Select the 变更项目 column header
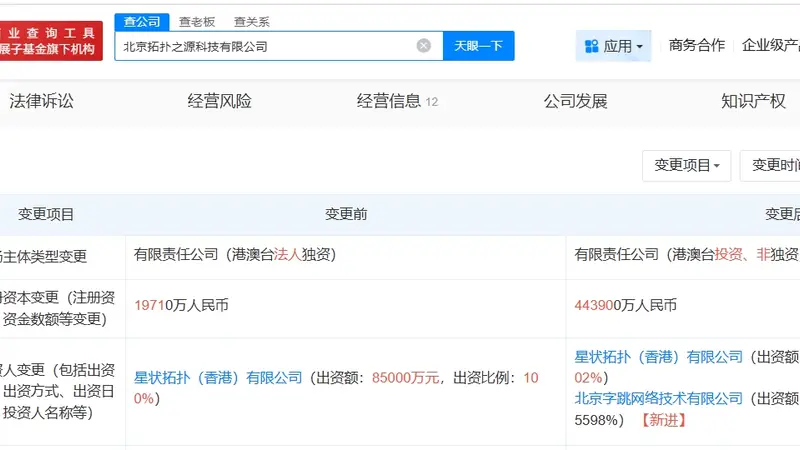This screenshot has height=450, width=800. tap(46, 214)
